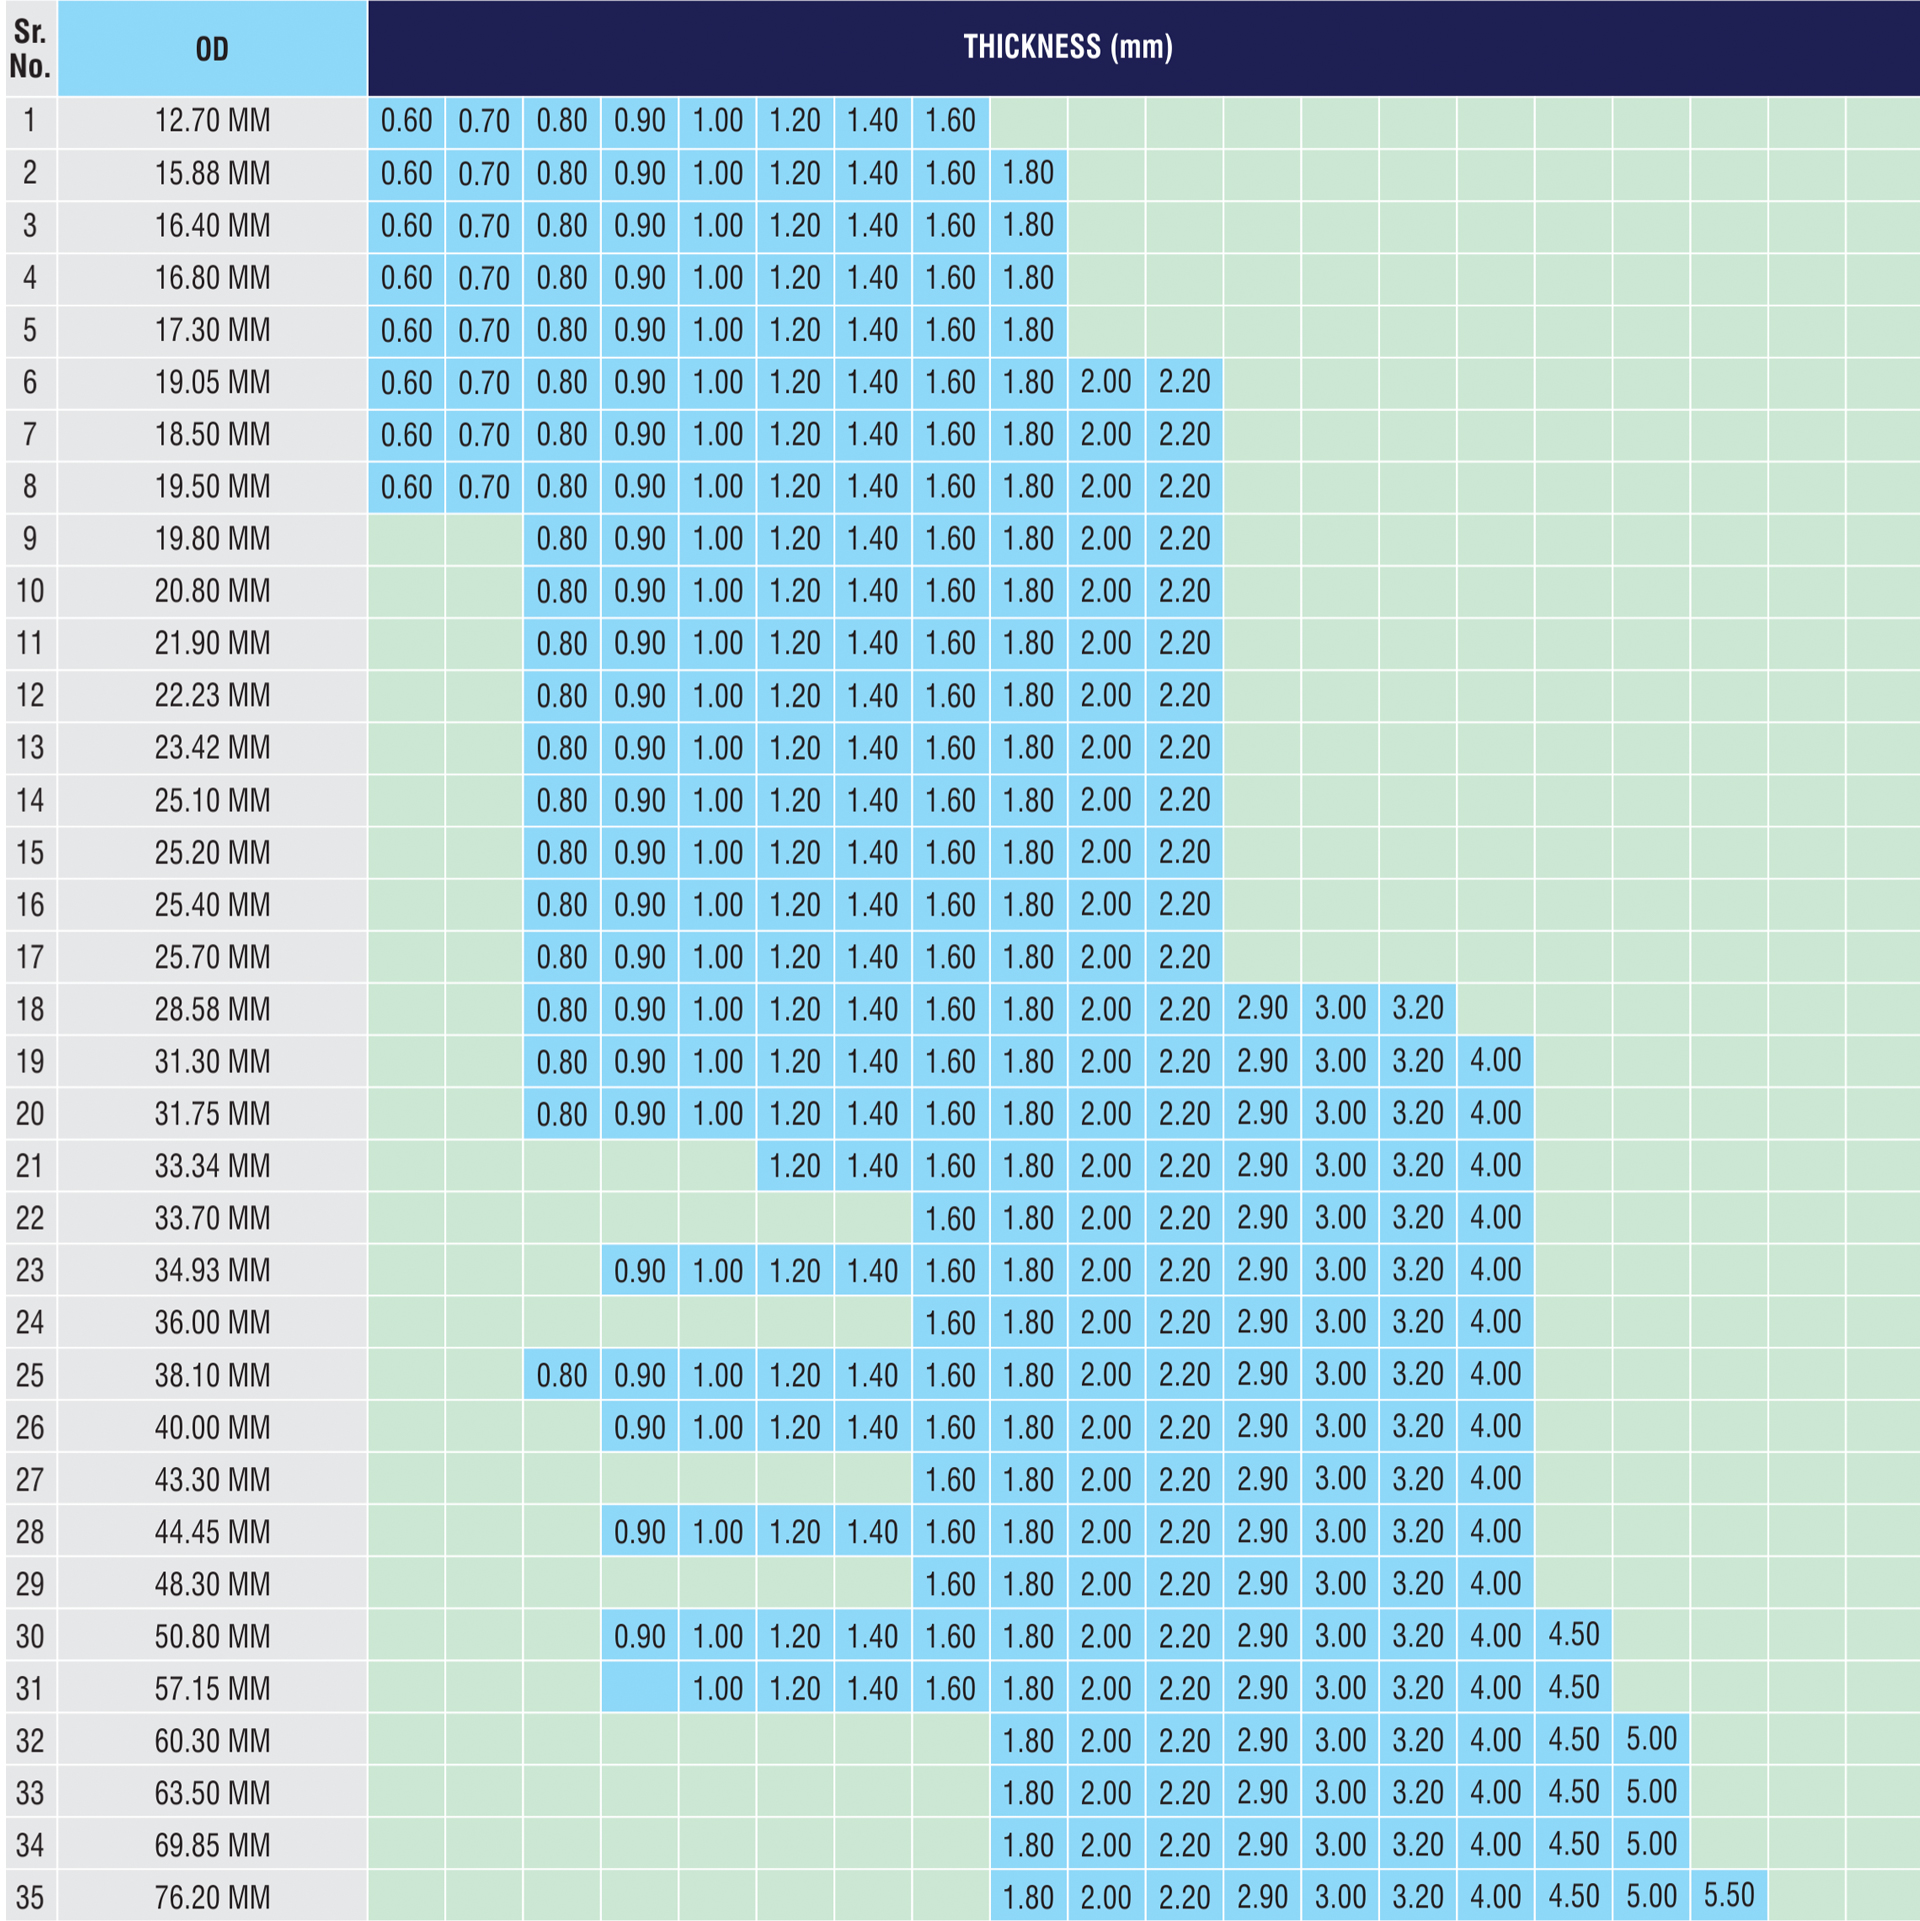Select the 1.80 thickness in the 15.88 MM row

point(1029,174)
